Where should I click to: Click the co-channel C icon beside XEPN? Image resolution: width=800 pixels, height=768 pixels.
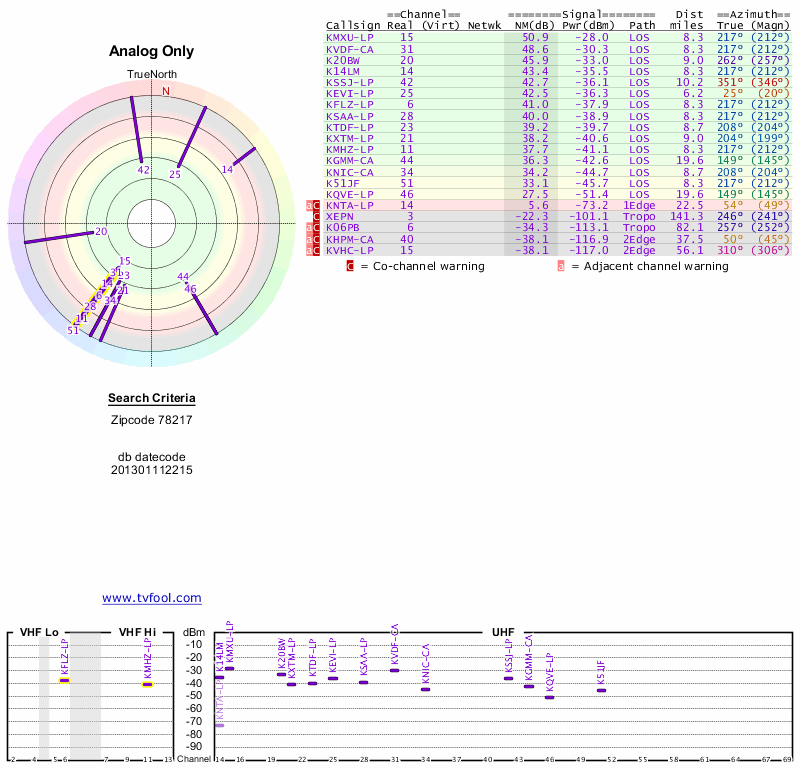click(x=316, y=216)
